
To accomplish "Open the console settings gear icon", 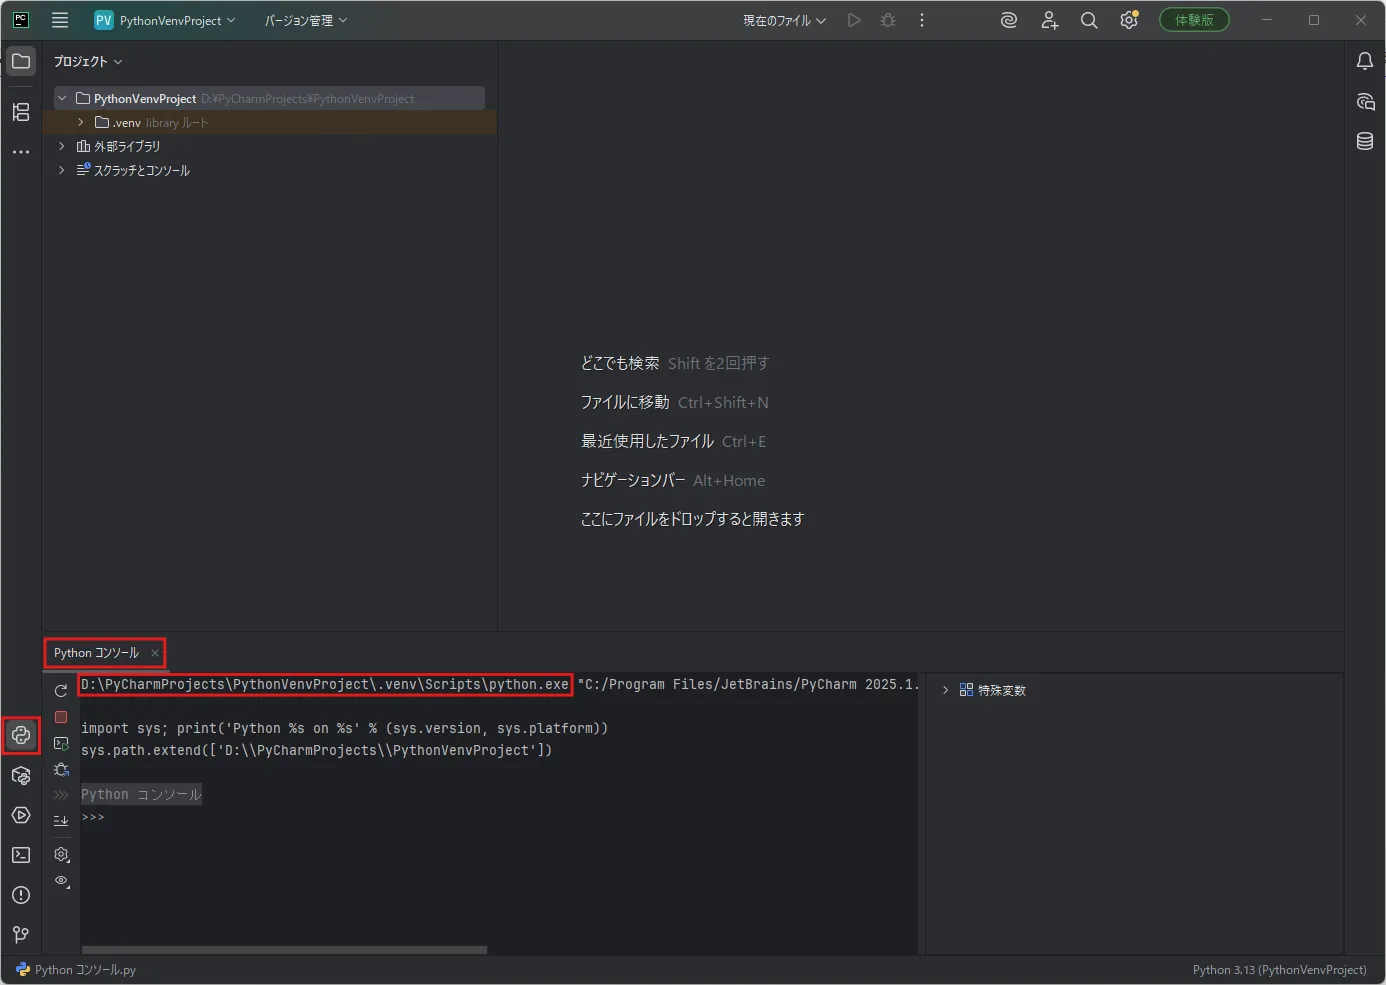I will coord(61,854).
